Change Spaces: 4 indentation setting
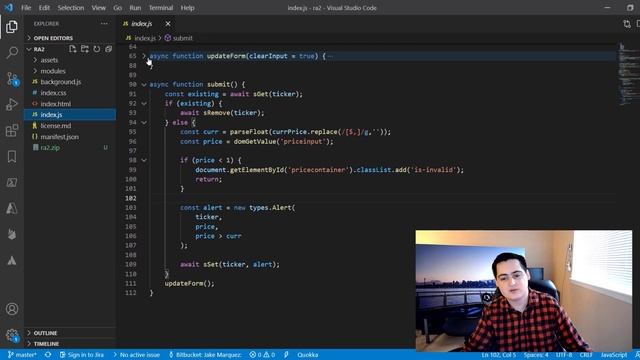This screenshot has height=360, width=640. (x=536, y=355)
